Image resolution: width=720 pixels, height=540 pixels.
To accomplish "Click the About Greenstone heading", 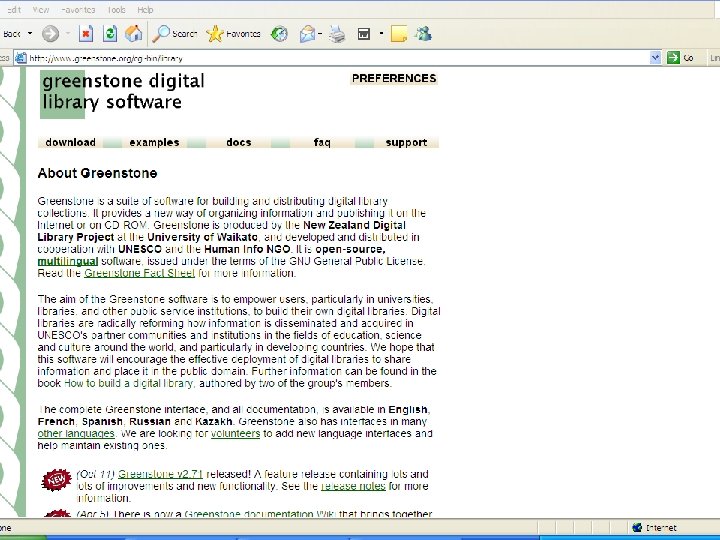I will pos(97,173).
